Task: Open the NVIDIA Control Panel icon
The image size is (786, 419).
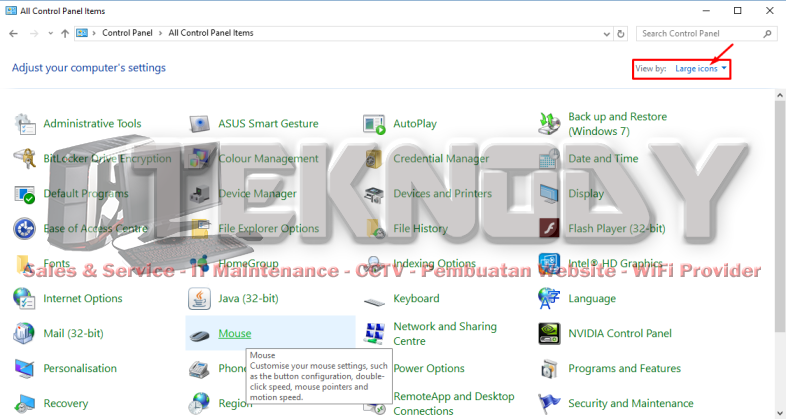Action: 549,333
